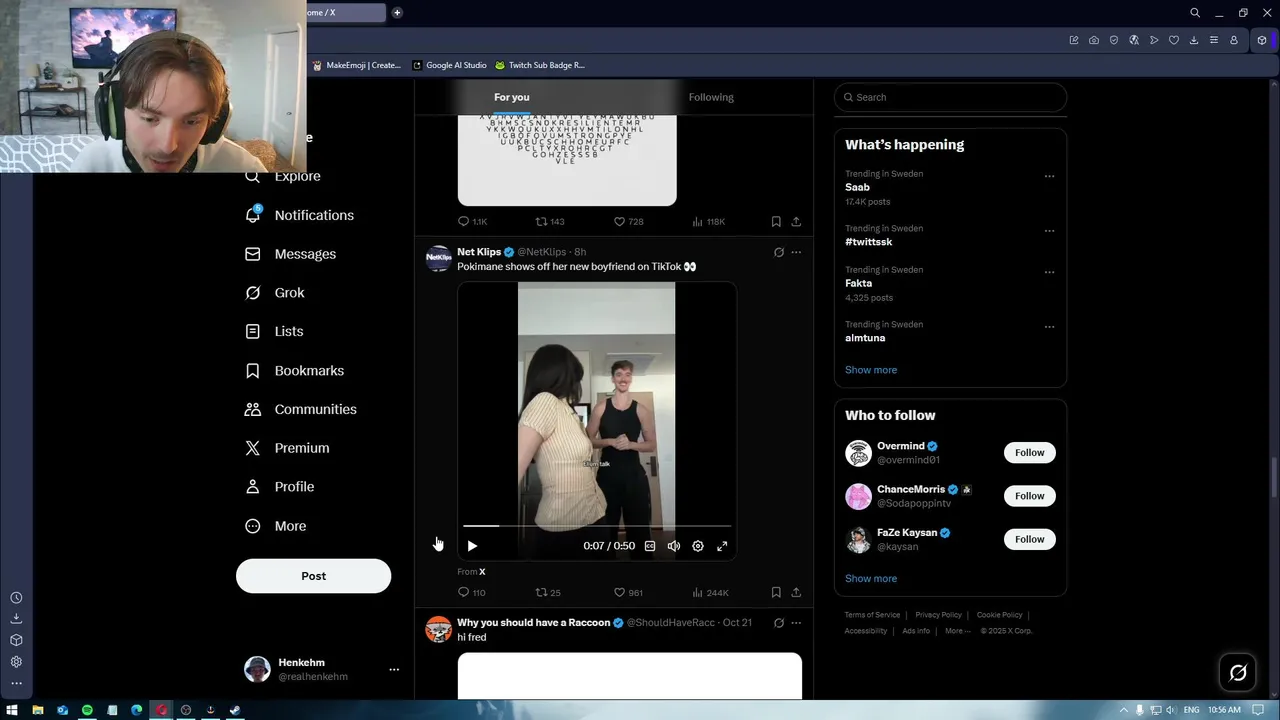Take snapshot with browser camera icon
Image resolution: width=1280 pixels, height=720 pixels.
[x=1094, y=40]
